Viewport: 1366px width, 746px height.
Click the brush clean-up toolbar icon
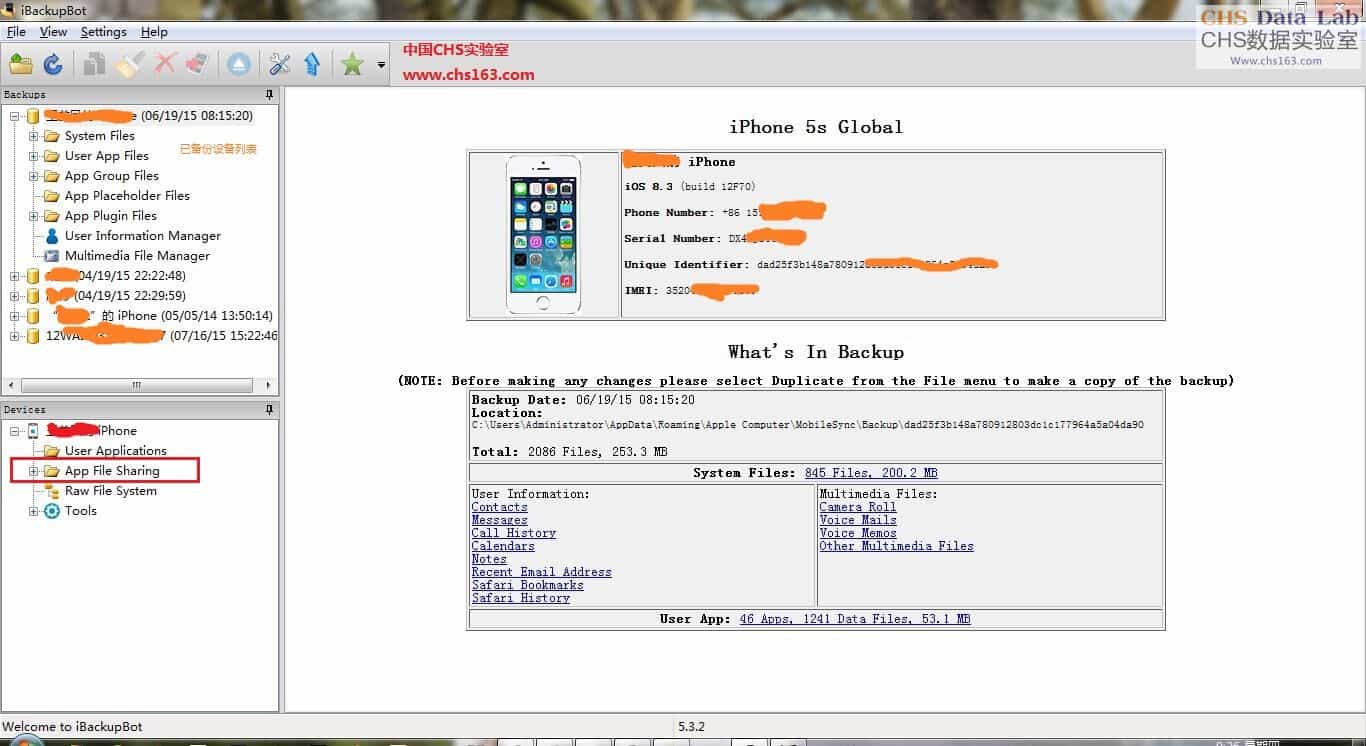(x=129, y=65)
